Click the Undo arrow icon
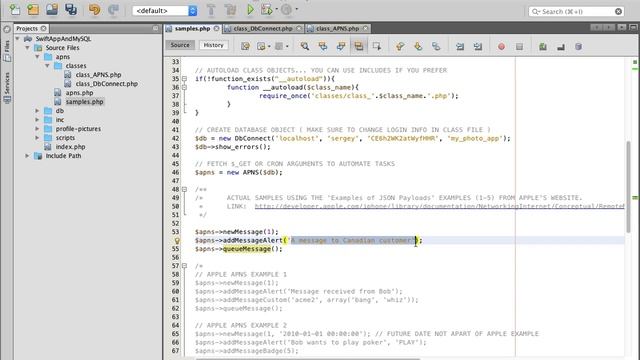The width and height of the screenshot is (640, 360). (x=94, y=9)
